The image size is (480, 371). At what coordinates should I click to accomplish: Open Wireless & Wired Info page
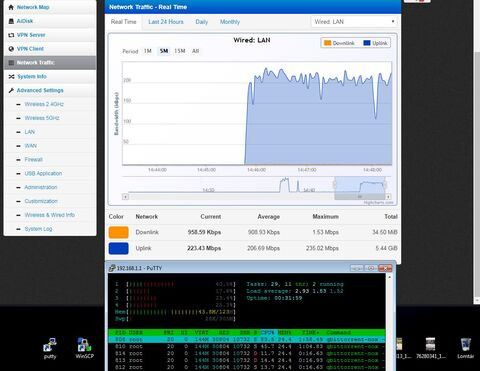point(50,215)
